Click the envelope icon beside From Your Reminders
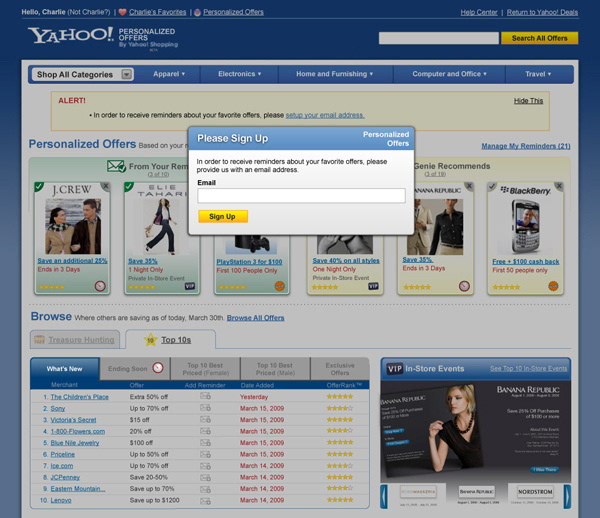The image size is (600, 518). [116, 166]
